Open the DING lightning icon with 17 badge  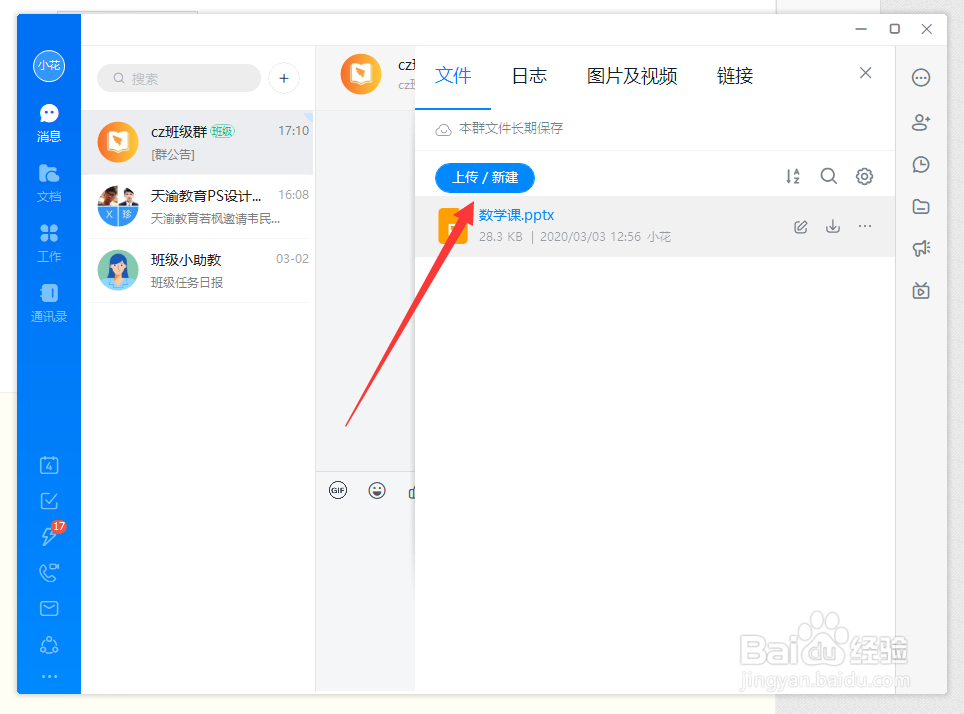[x=48, y=536]
